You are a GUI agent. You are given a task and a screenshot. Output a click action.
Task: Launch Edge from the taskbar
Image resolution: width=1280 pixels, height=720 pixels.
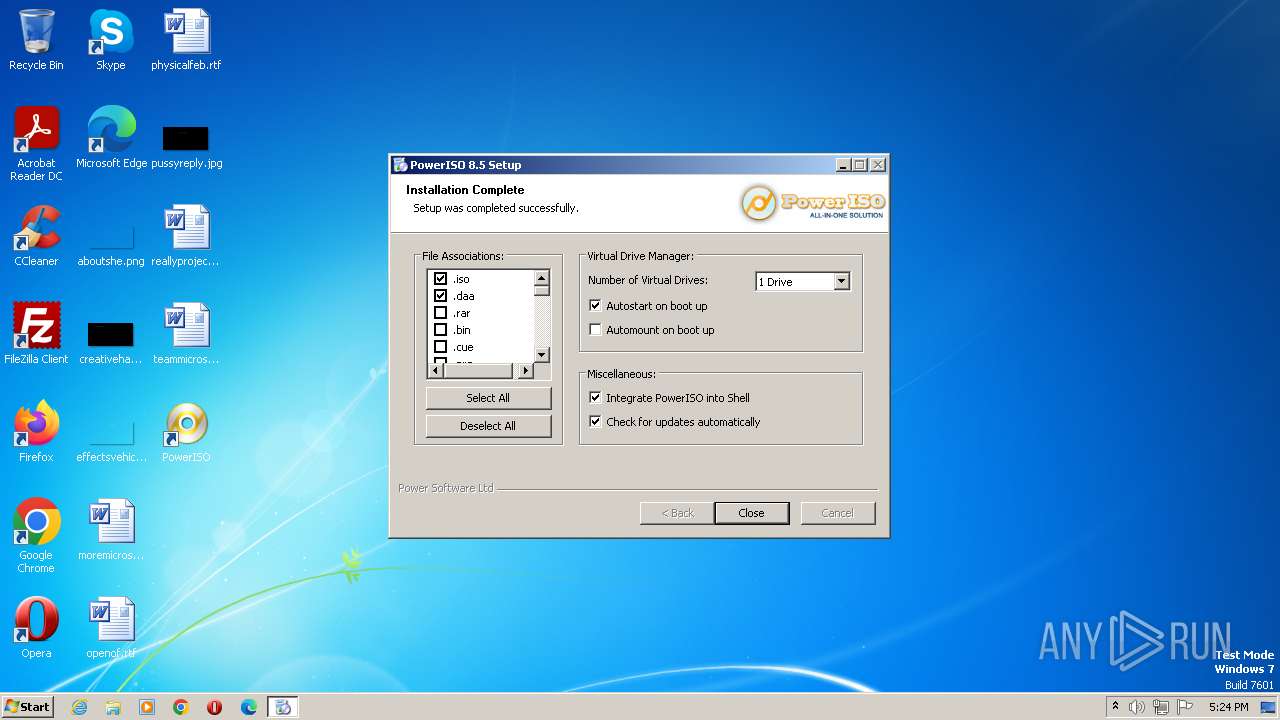(249, 707)
